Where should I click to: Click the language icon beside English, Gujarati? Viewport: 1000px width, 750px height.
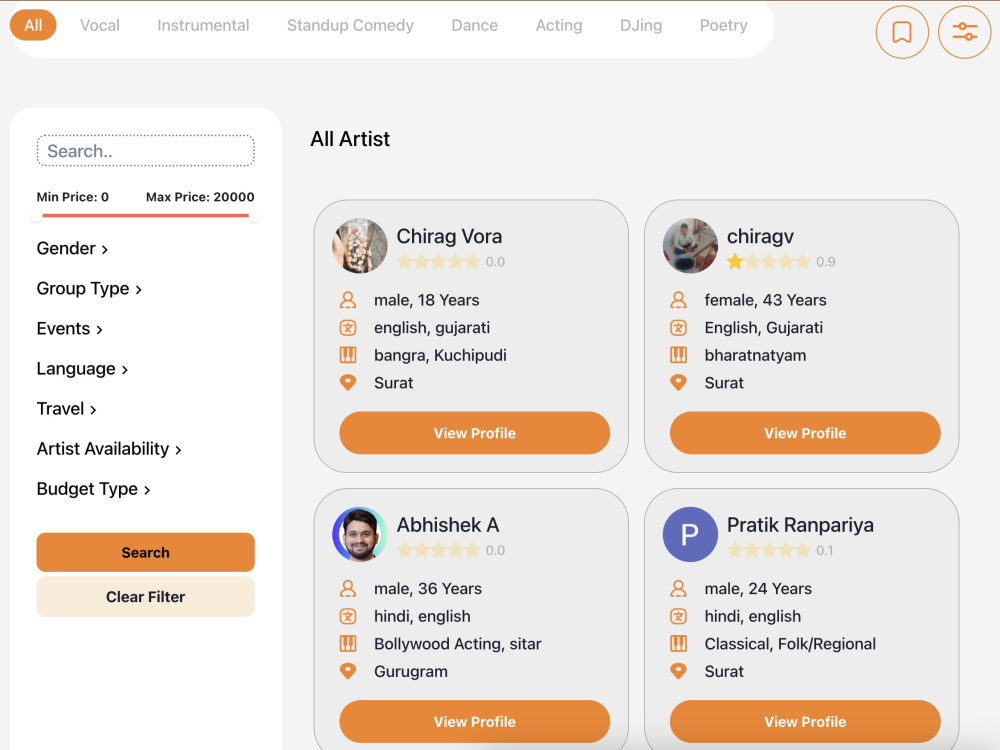(x=678, y=328)
